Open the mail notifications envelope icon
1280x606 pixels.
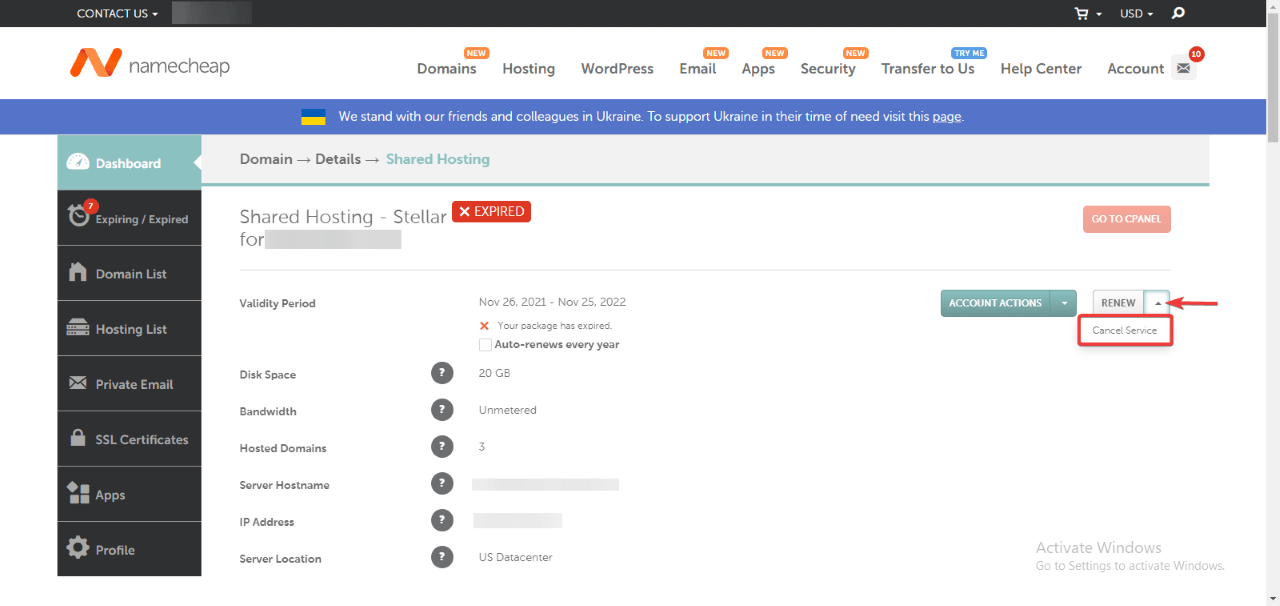coord(1184,69)
